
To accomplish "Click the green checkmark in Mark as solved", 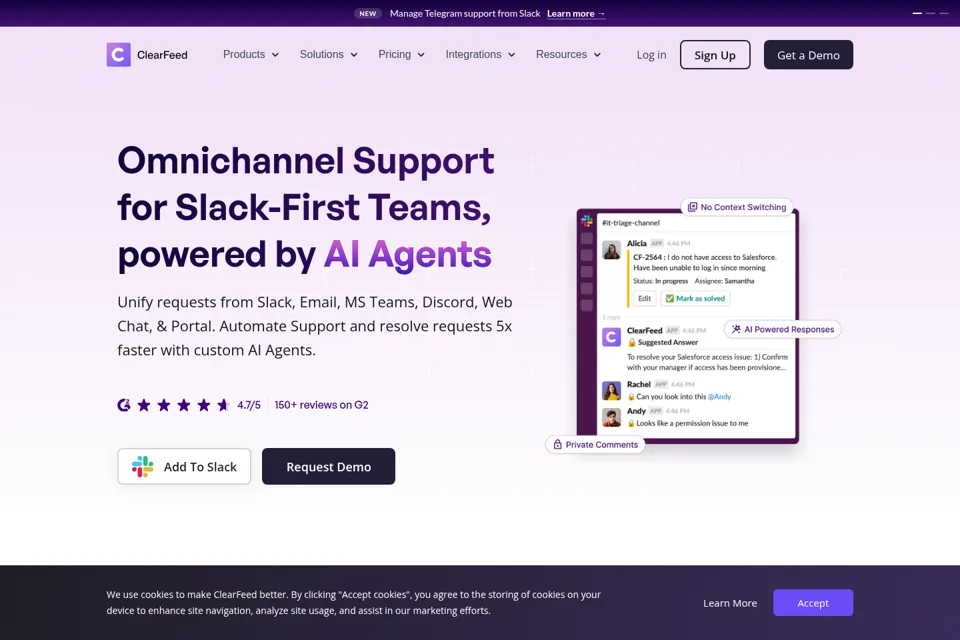I will point(670,298).
